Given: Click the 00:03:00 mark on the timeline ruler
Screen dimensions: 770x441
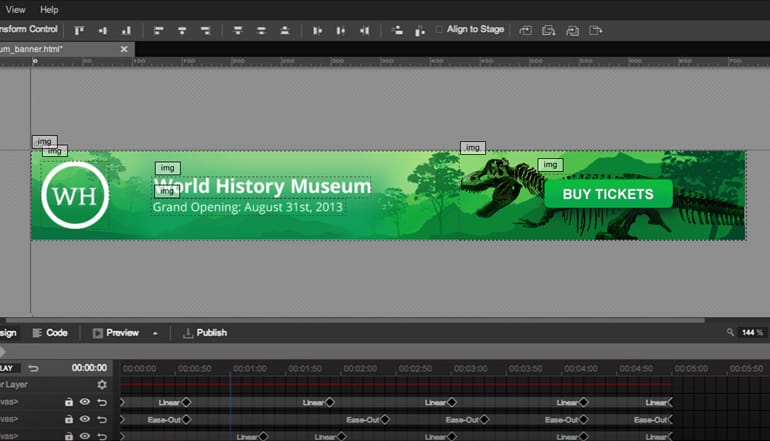Looking at the screenshot, I should click(469, 369).
